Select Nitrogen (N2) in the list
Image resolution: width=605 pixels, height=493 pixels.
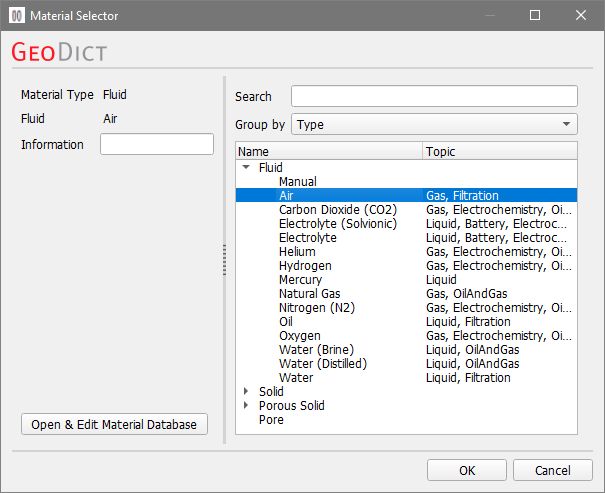click(x=317, y=307)
